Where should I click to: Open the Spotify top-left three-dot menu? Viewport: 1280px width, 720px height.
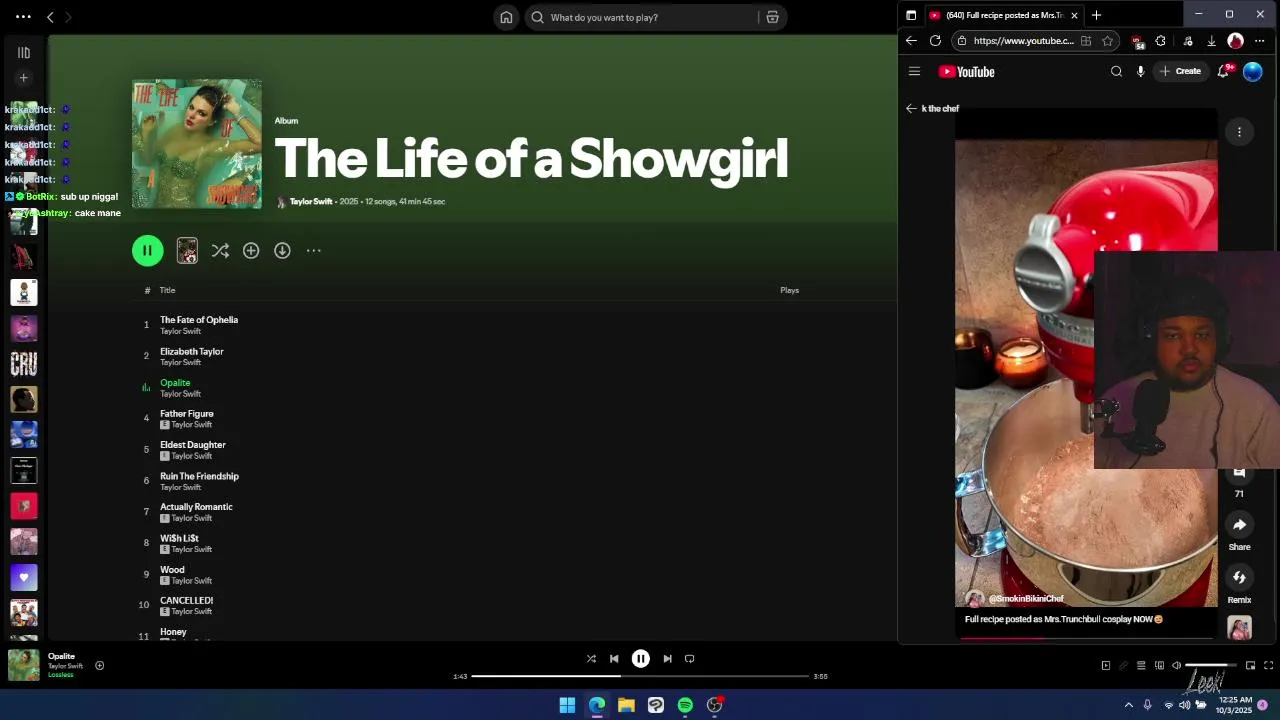point(23,17)
